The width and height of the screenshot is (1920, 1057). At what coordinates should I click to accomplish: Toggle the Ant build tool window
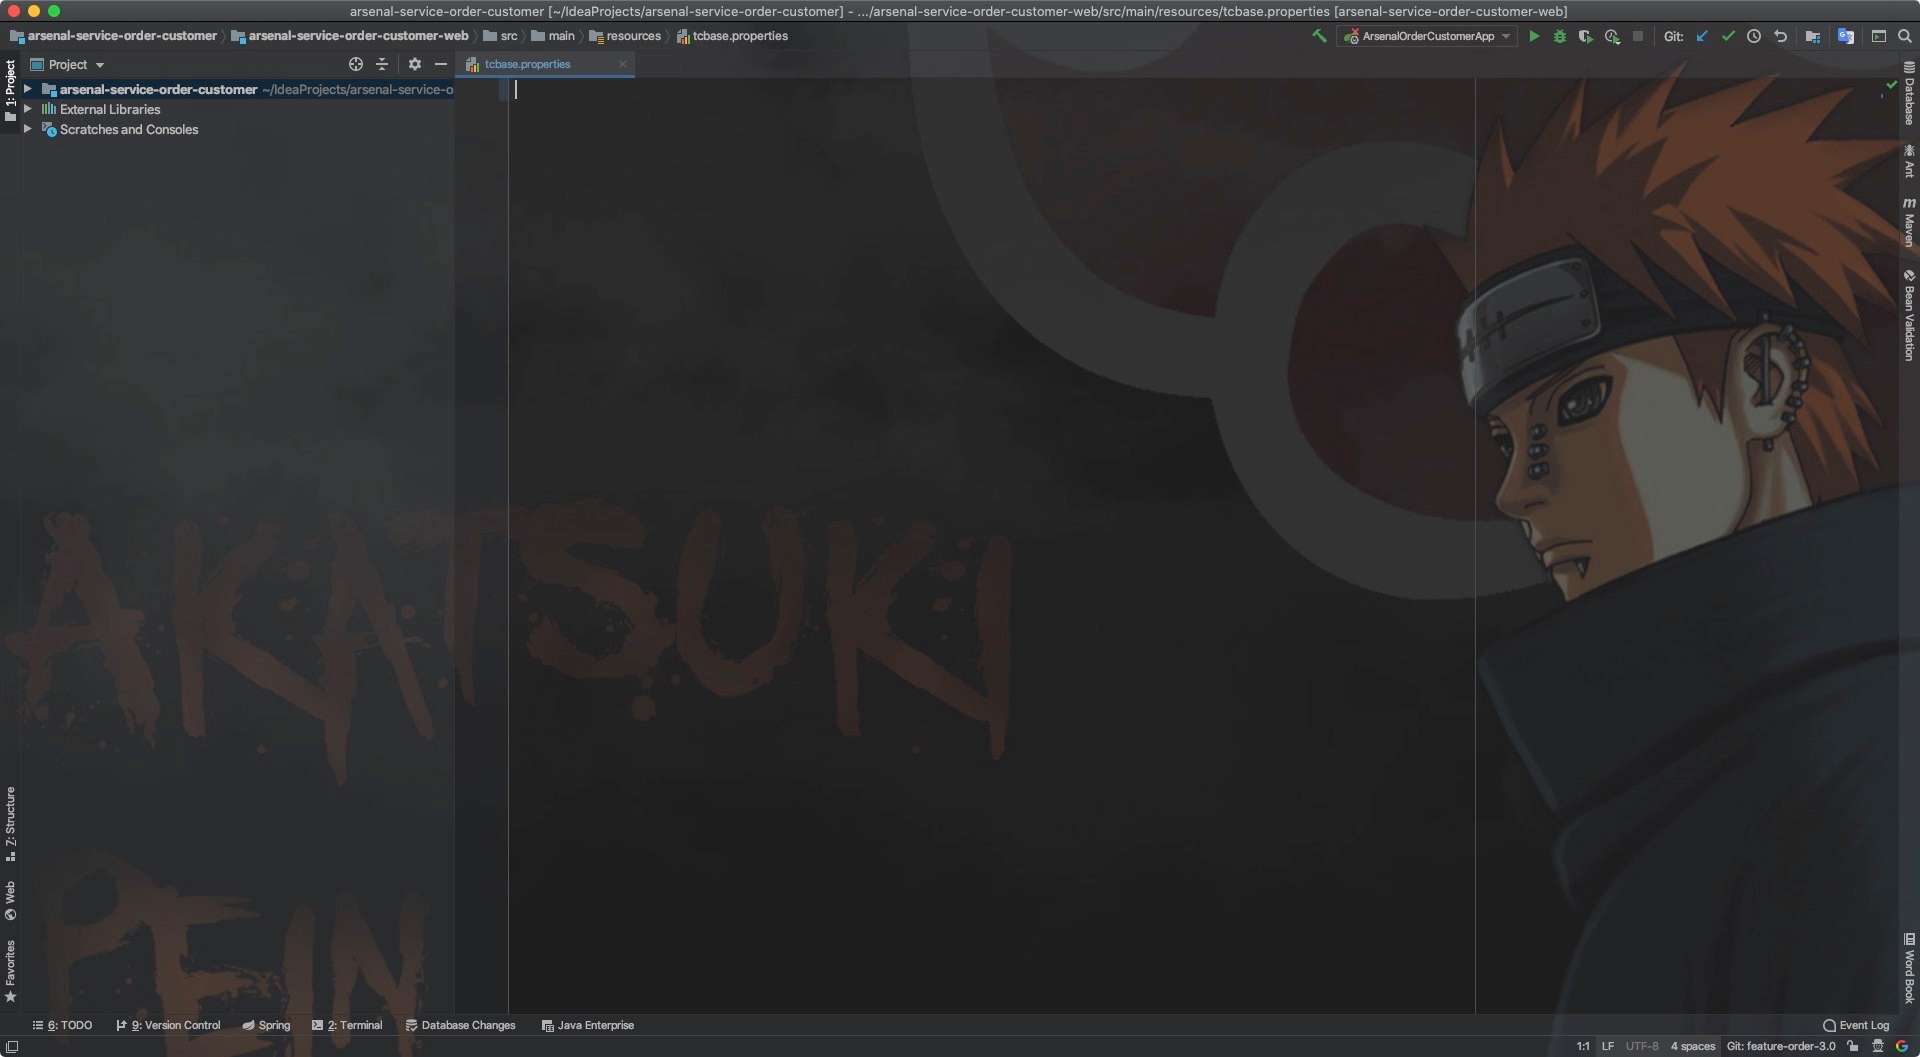1909,161
